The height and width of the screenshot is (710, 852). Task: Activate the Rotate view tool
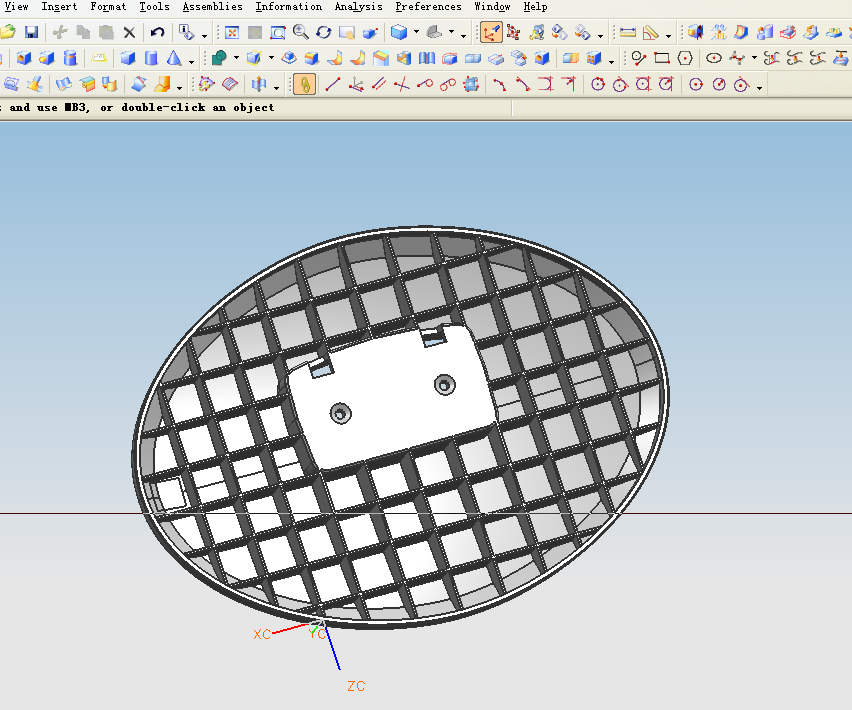[323, 33]
